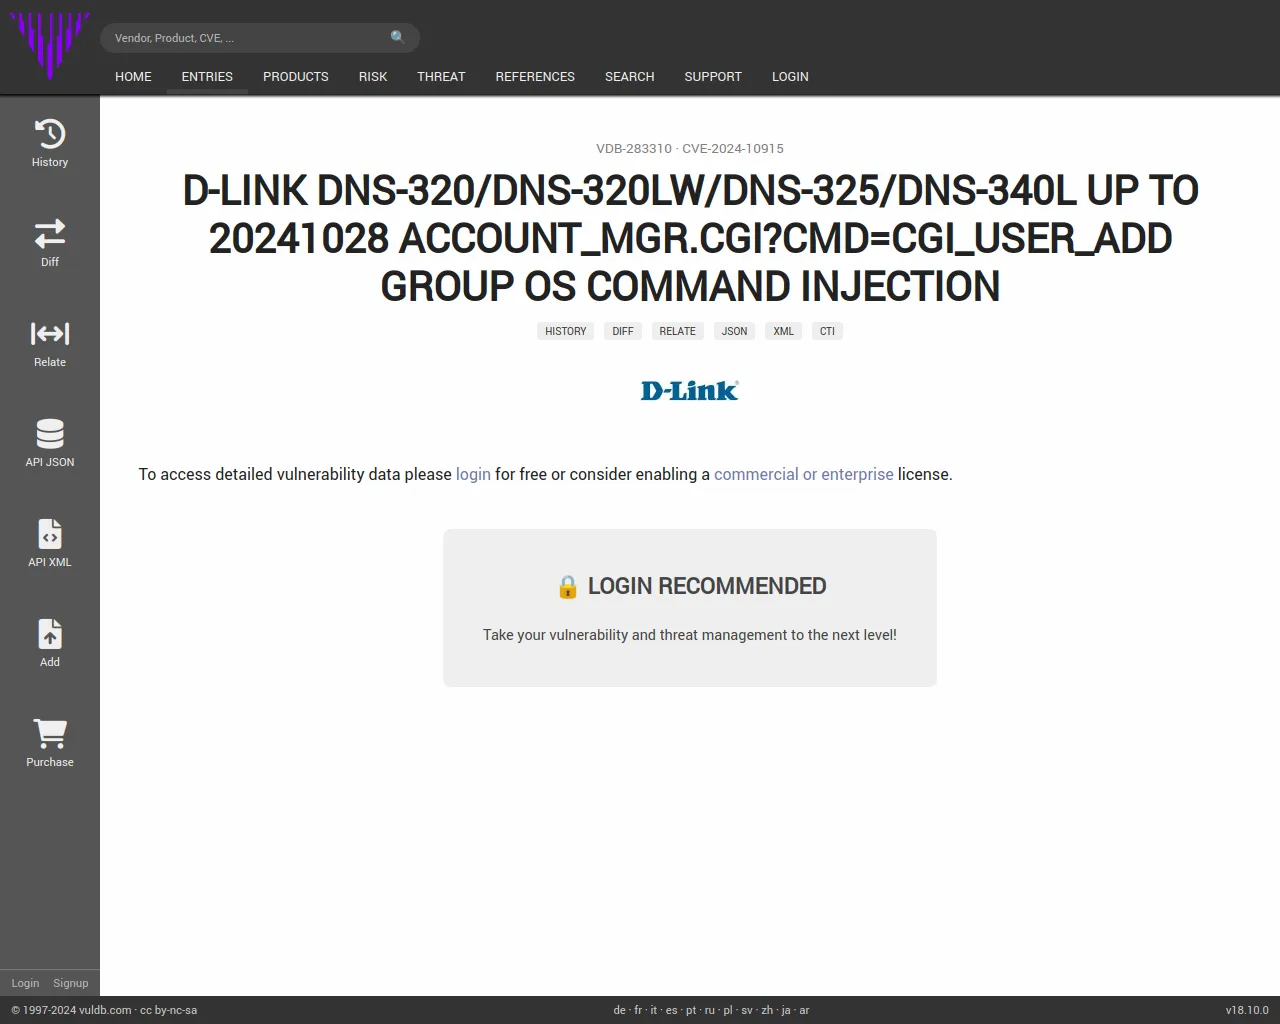The image size is (1280, 1024).
Task: Switch language to 'fr' in footer
Action: point(638,1010)
